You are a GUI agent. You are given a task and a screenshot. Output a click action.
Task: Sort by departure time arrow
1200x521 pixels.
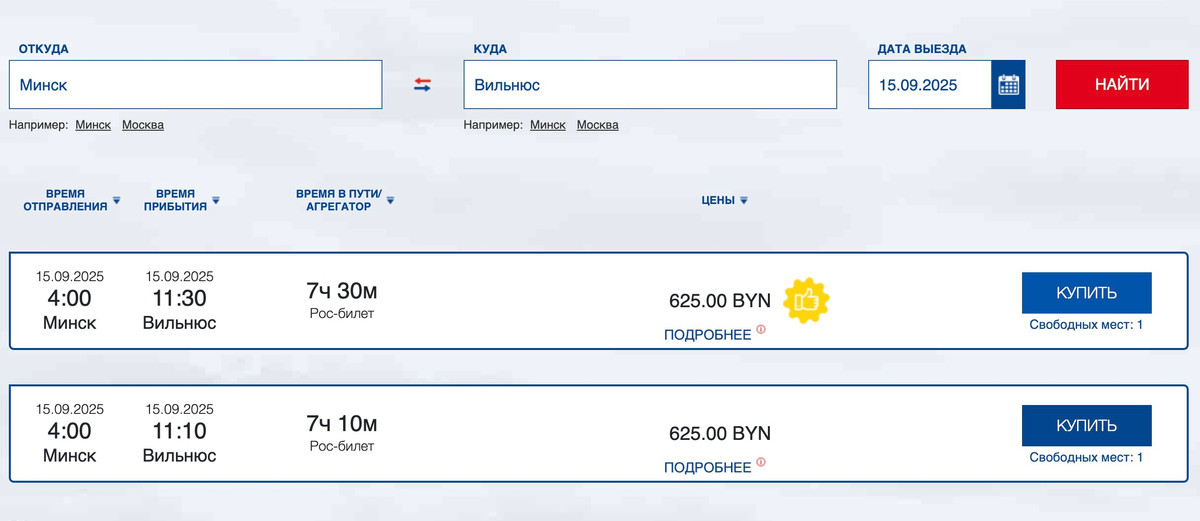click(x=116, y=200)
